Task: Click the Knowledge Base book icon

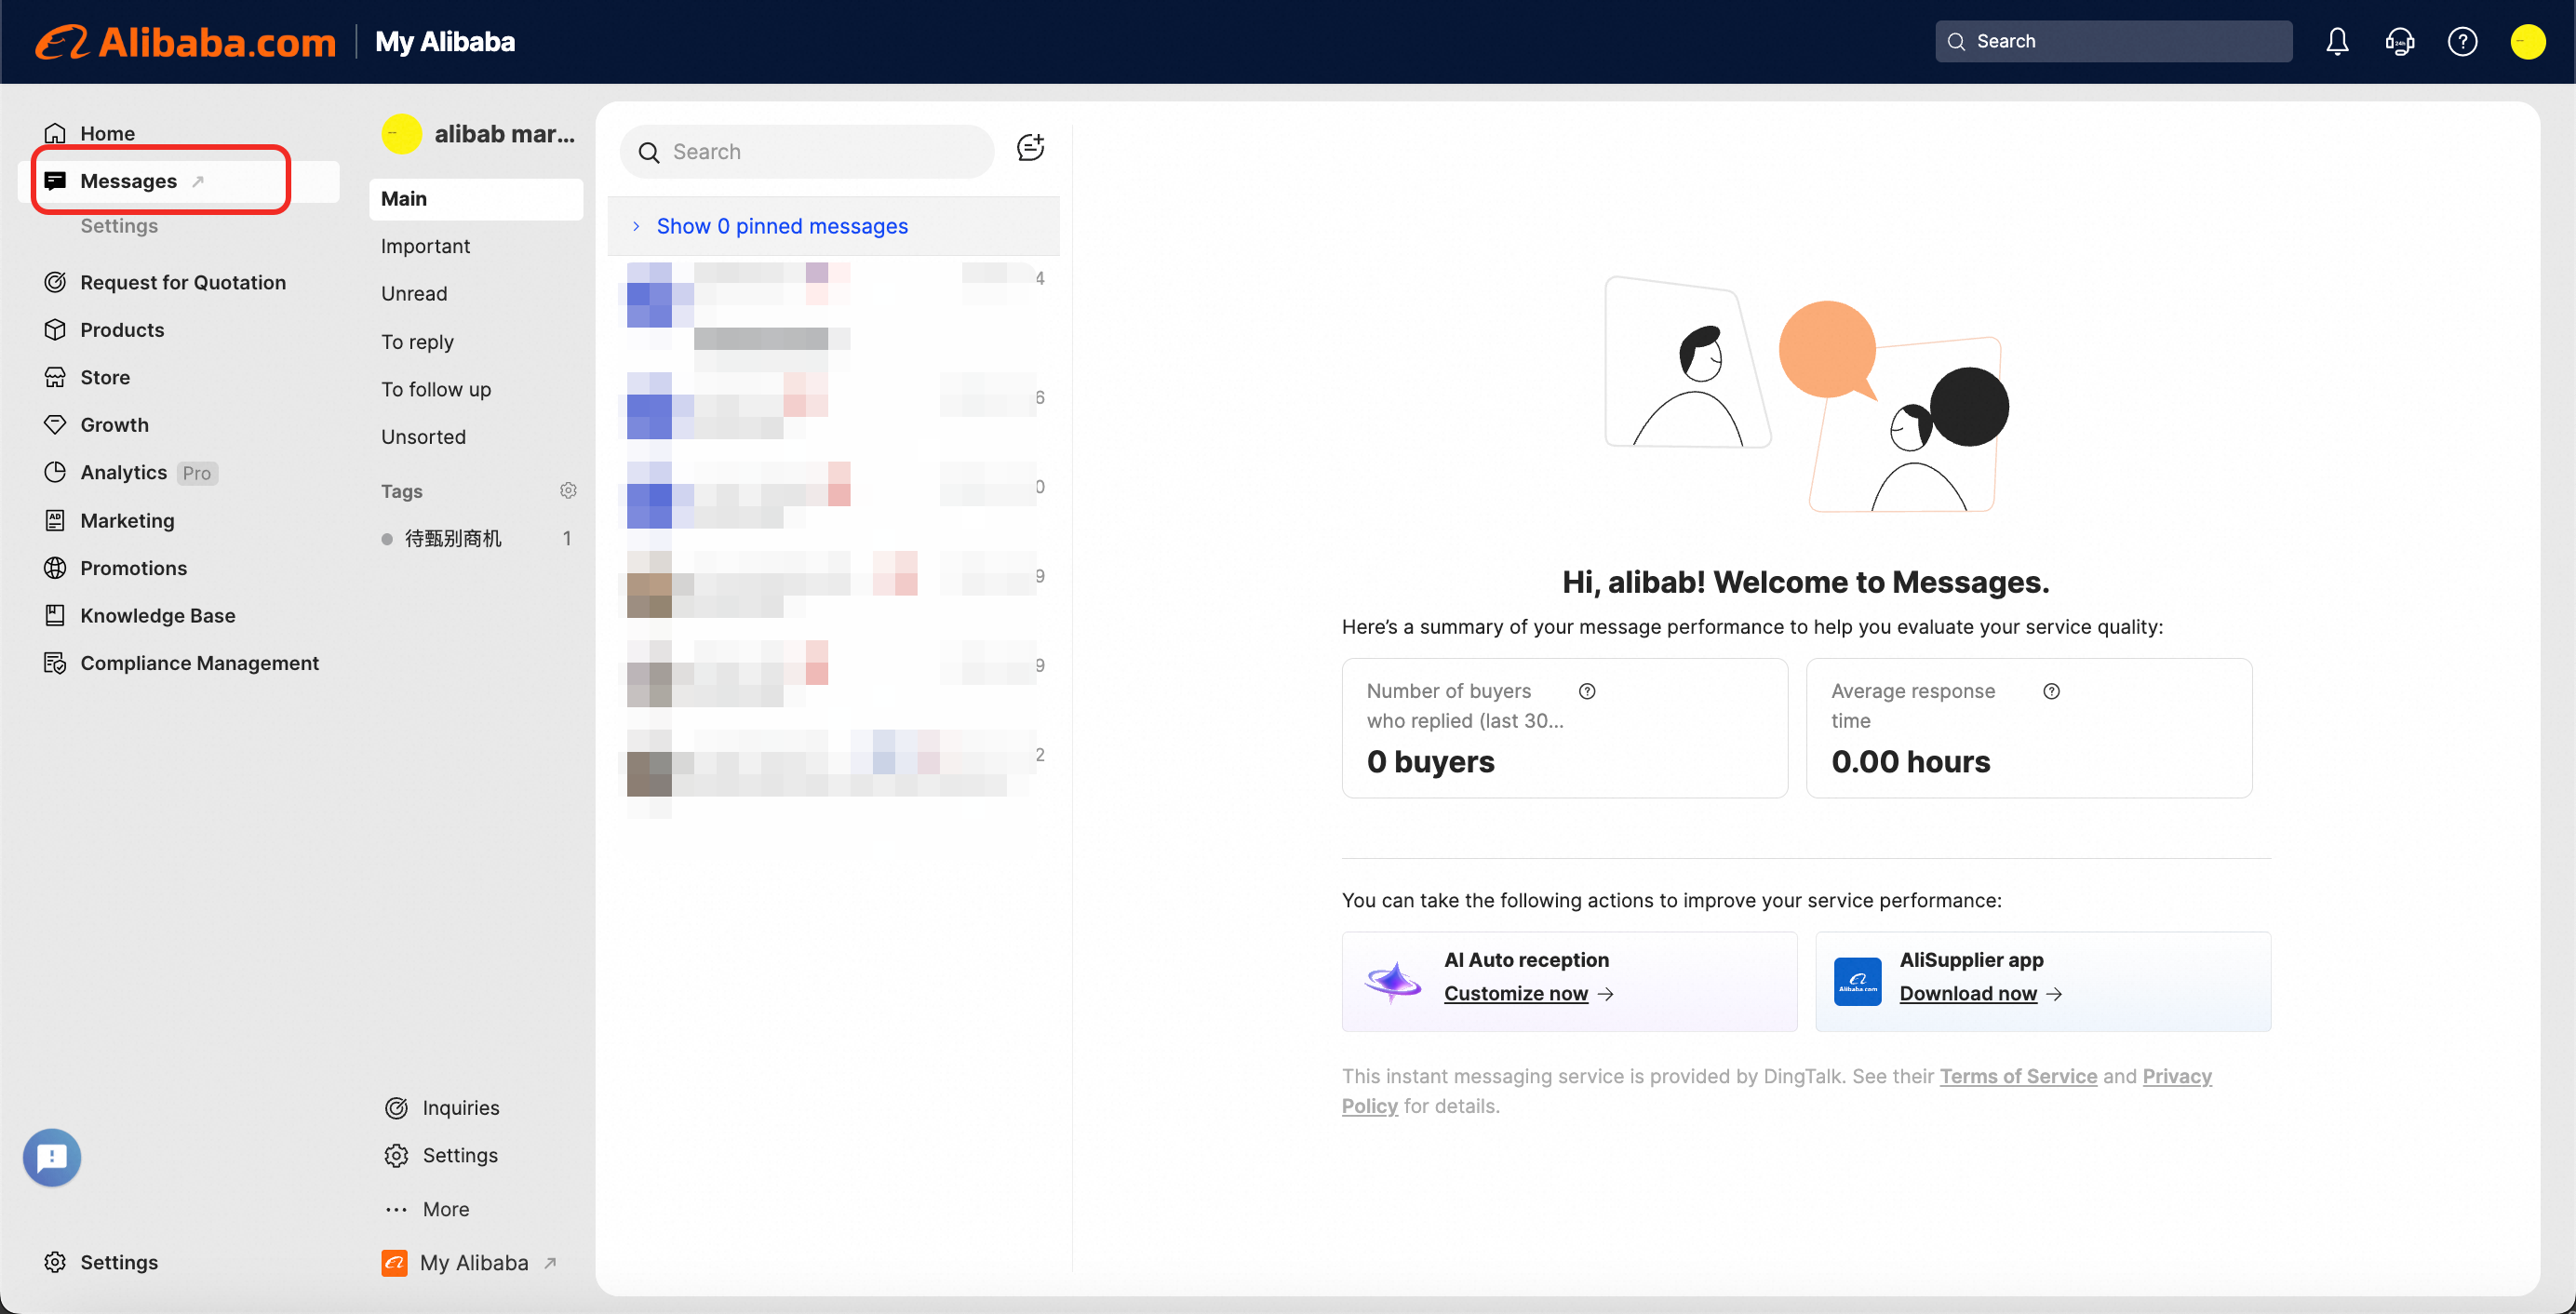Action: point(55,615)
